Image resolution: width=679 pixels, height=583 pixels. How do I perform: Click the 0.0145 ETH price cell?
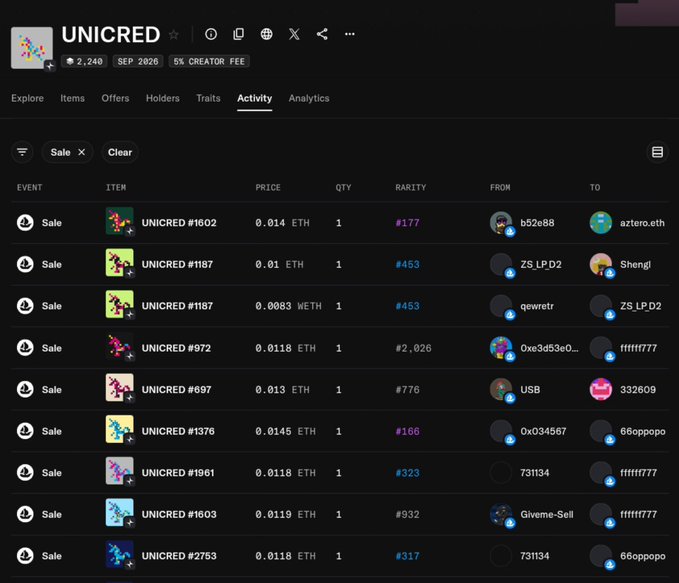[285, 431]
